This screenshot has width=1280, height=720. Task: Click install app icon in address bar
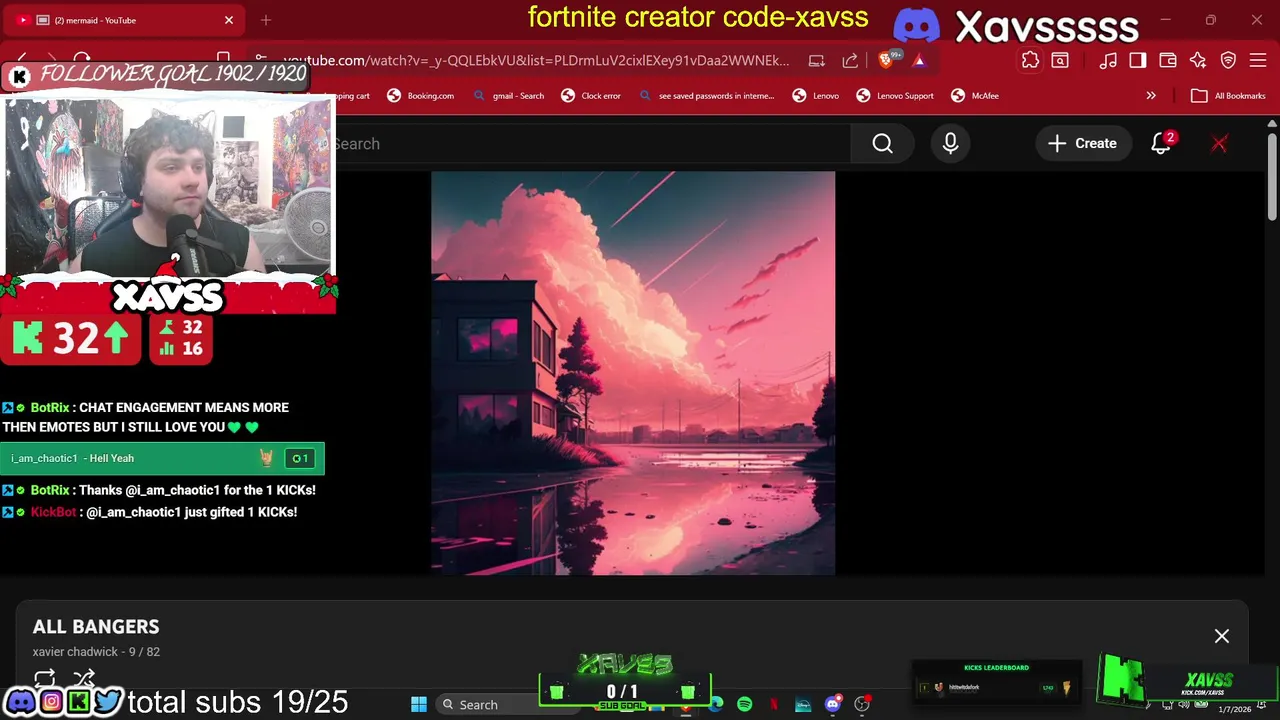click(x=817, y=60)
